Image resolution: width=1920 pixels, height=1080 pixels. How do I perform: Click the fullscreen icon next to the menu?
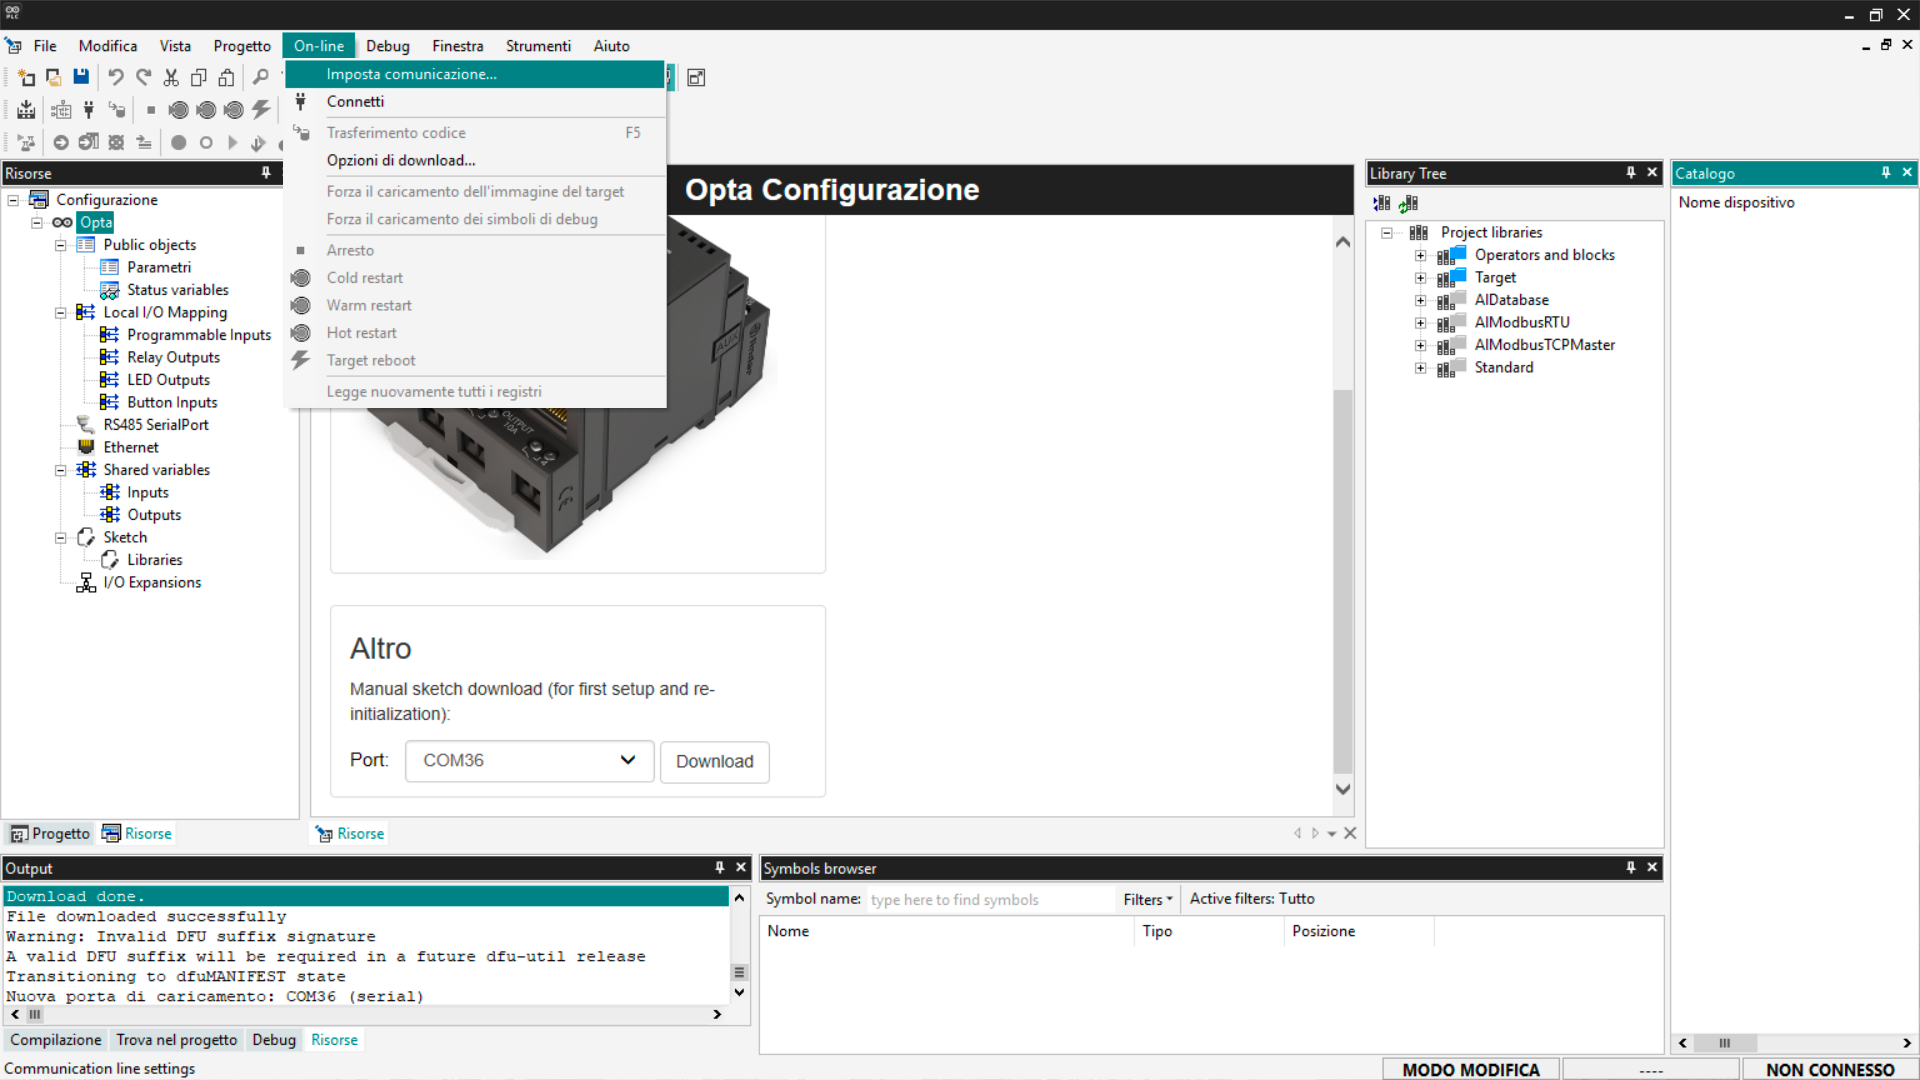point(696,77)
